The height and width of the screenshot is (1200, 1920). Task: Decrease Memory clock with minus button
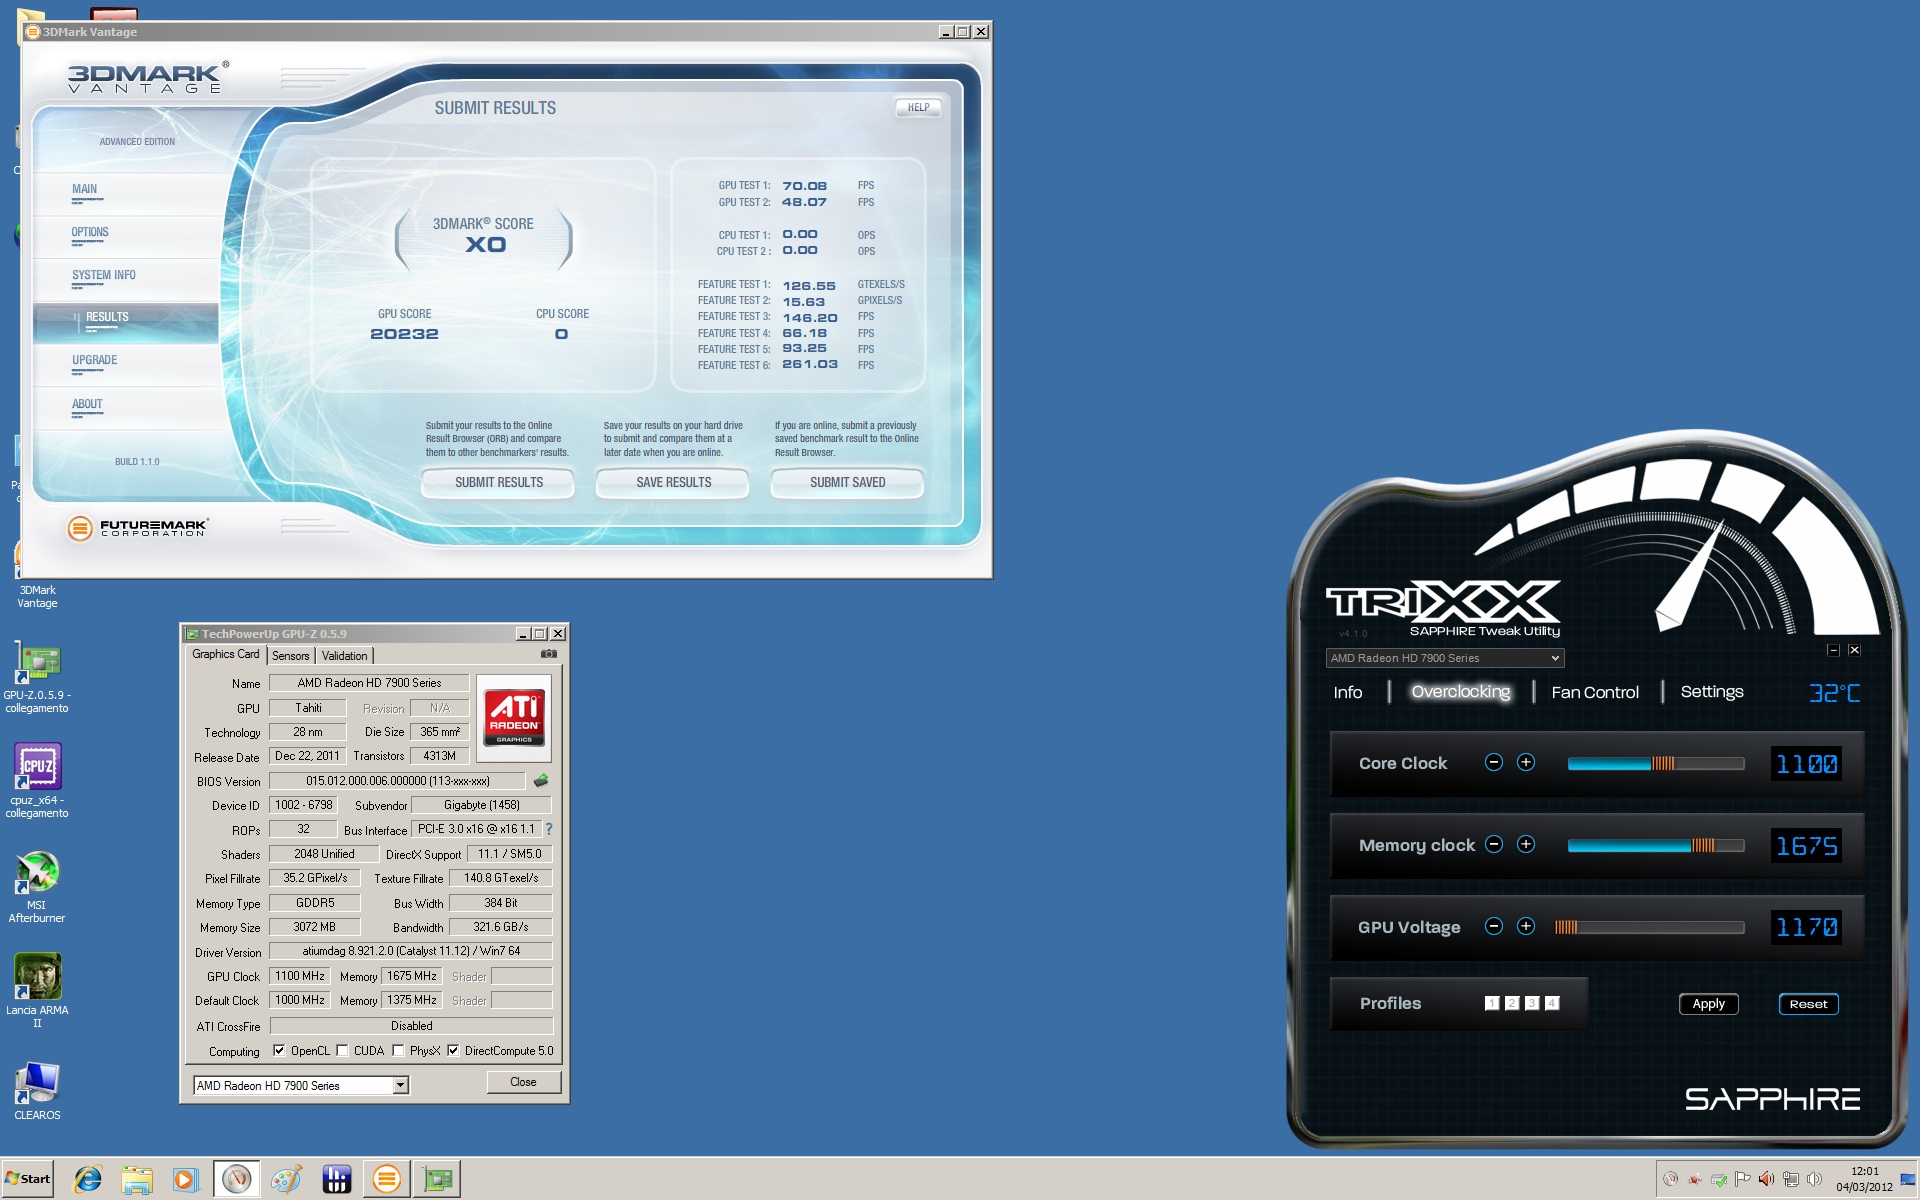pos(1494,844)
